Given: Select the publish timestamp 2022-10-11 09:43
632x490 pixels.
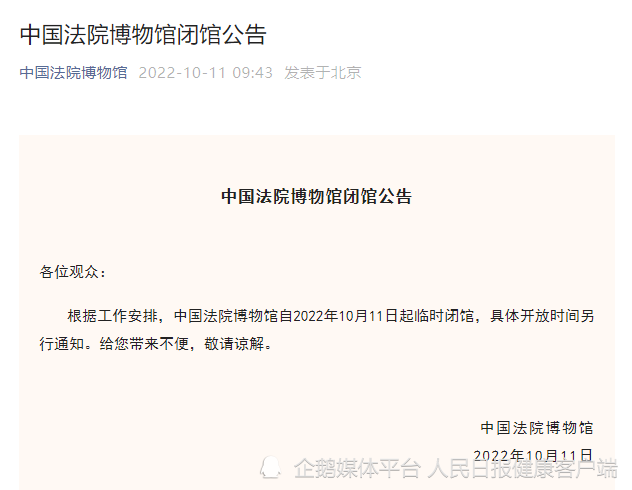Looking at the screenshot, I should [206, 73].
